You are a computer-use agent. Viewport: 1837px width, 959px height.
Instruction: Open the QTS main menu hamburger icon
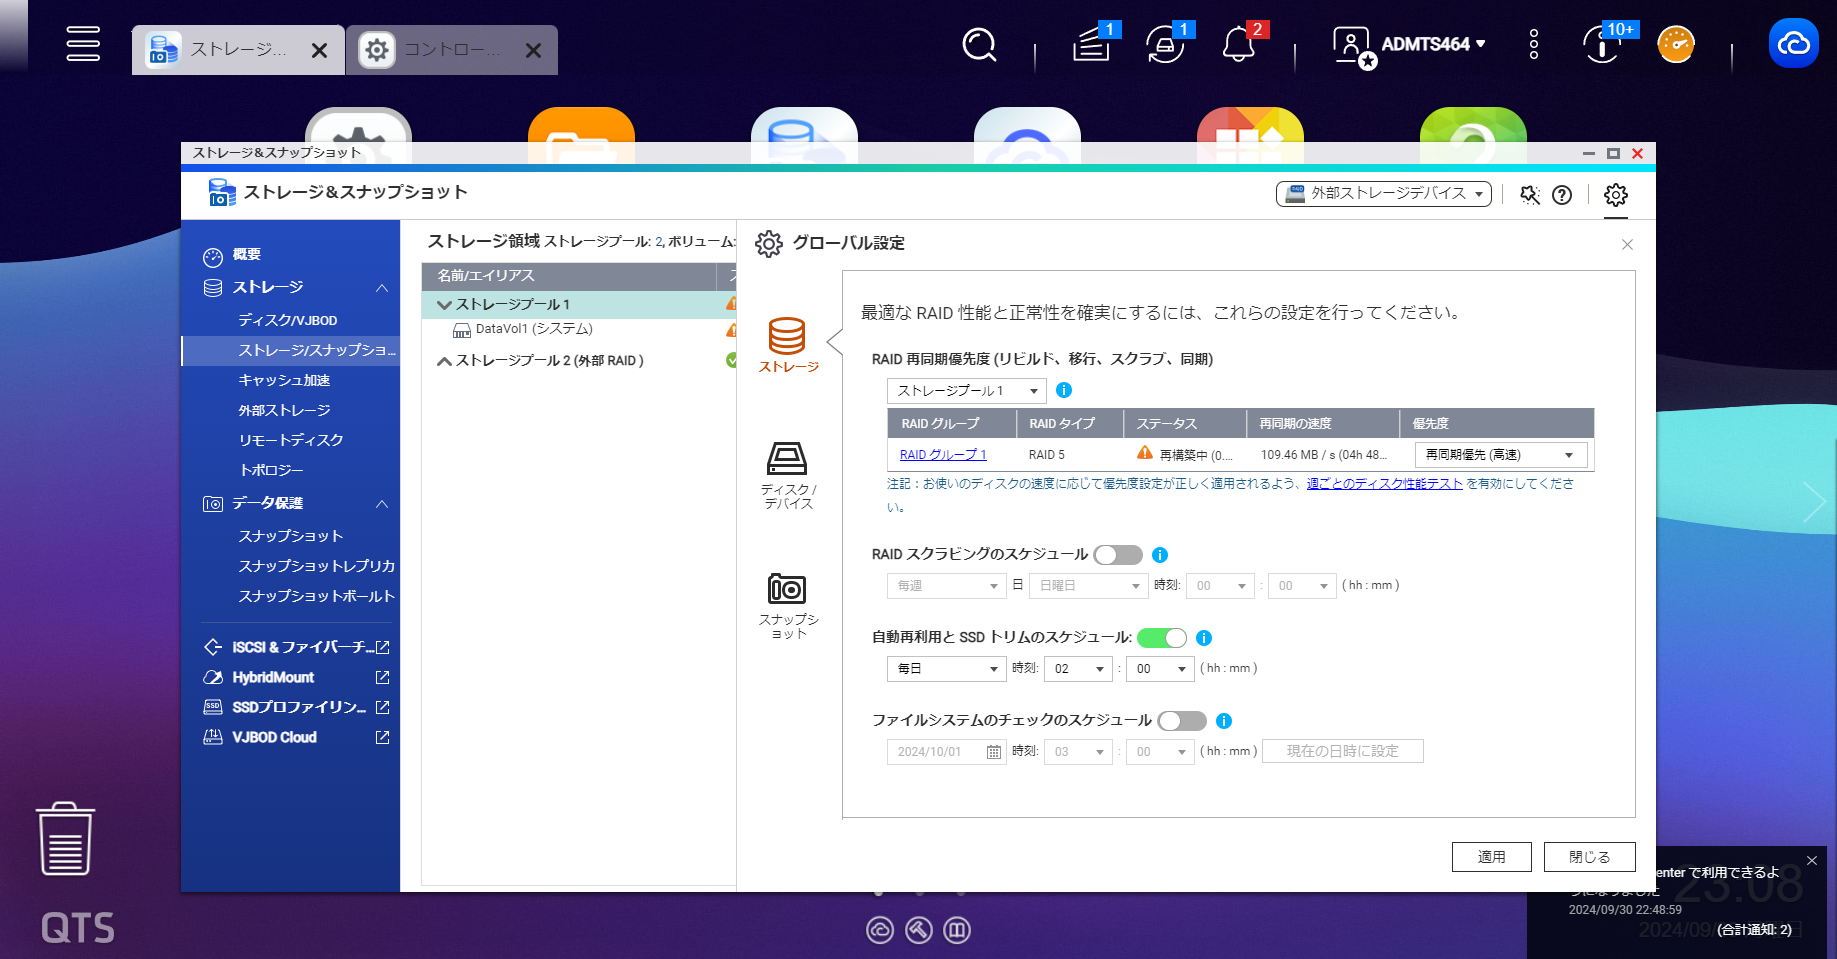(x=83, y=44)
